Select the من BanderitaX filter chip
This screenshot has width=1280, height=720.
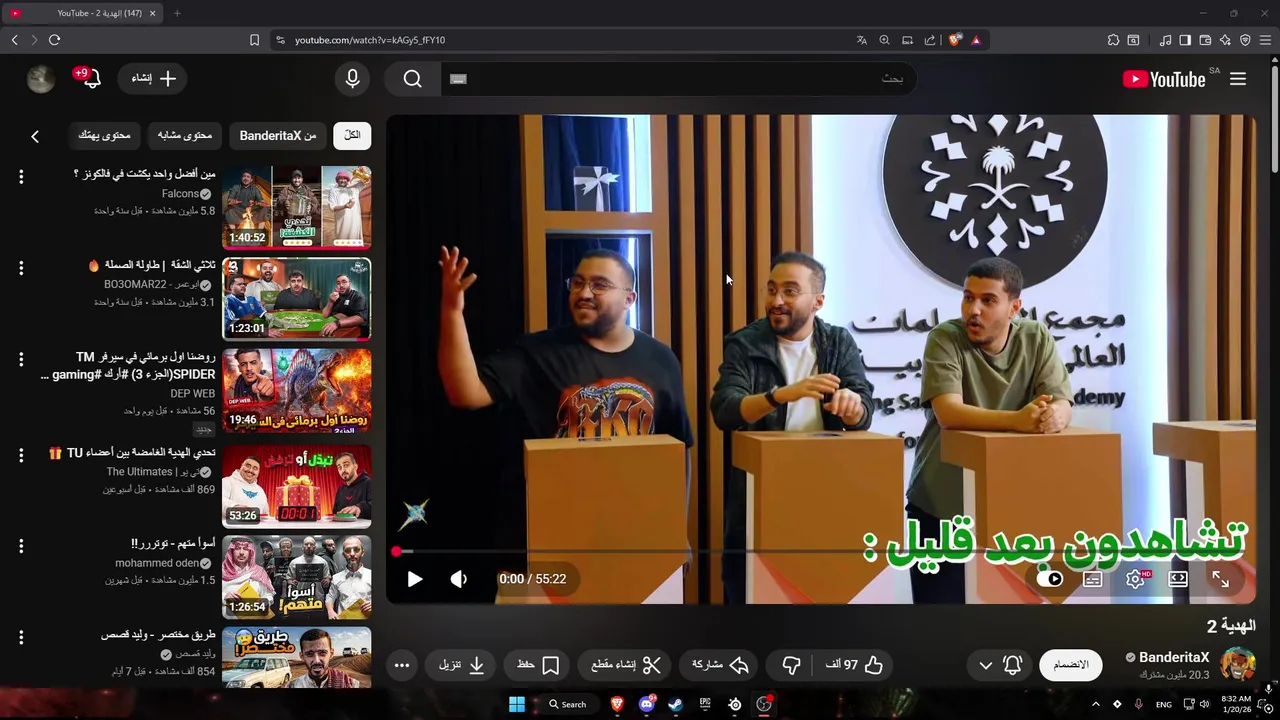tap(278, 135)
